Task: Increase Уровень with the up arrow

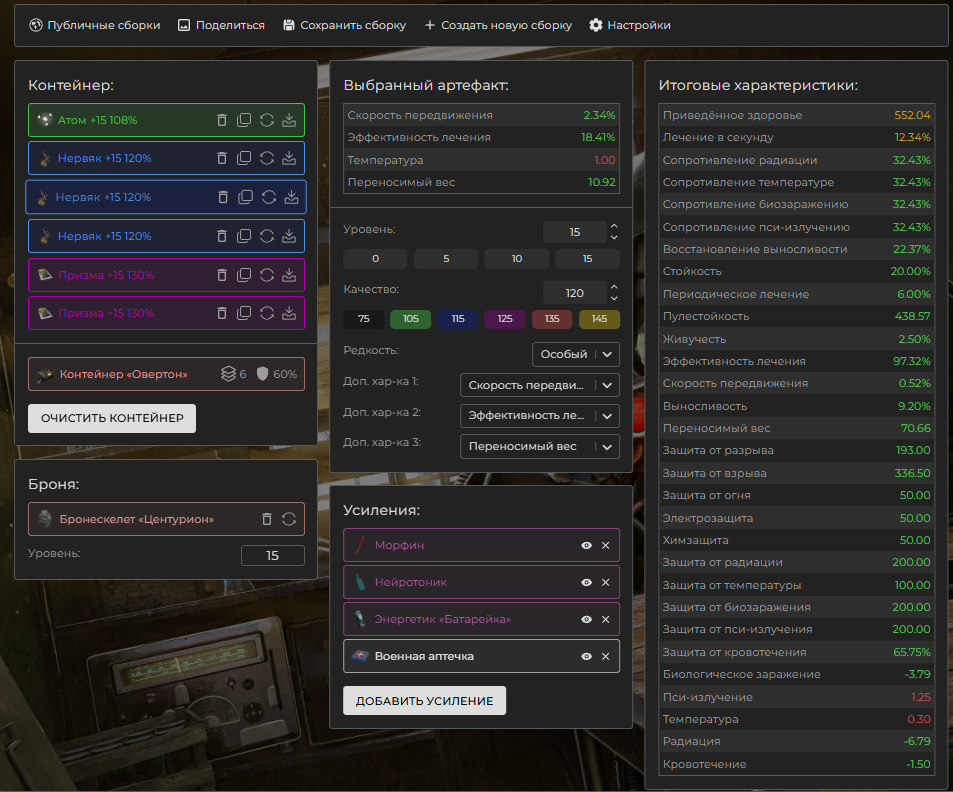Action: (614, 227)
